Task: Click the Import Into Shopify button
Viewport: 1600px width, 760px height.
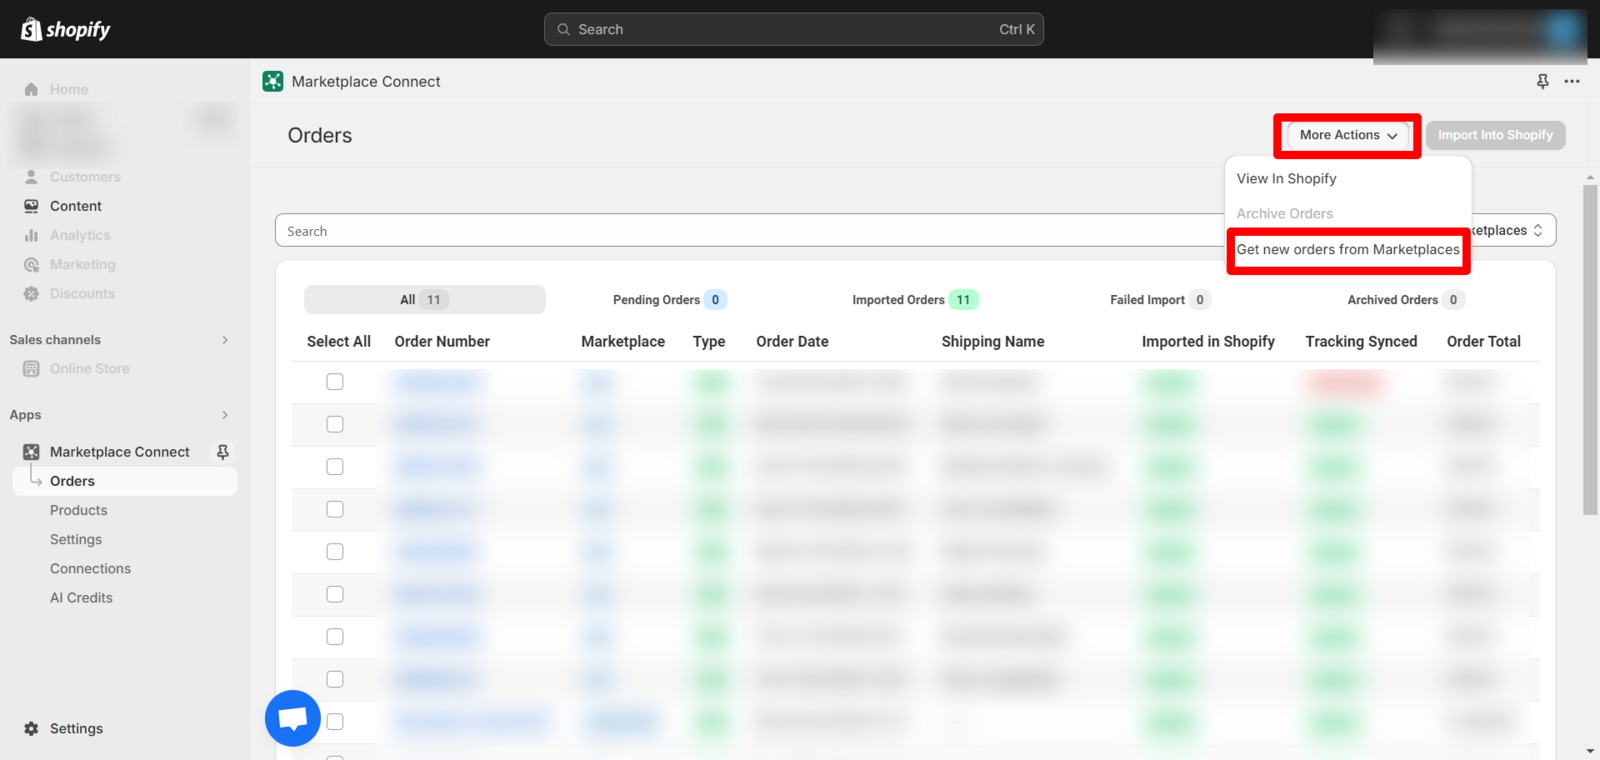Action: coord(1495,135)
